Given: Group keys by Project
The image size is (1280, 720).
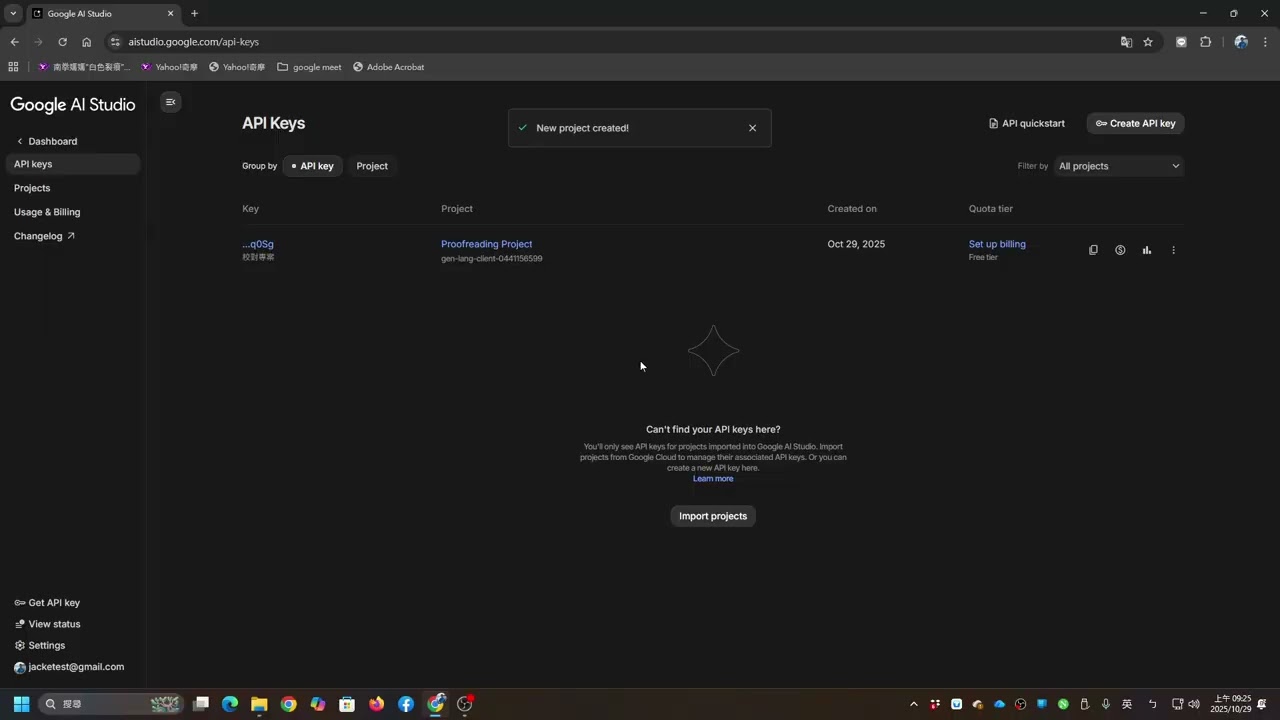Looking at the screenshot, I should (x=372, y=166).
